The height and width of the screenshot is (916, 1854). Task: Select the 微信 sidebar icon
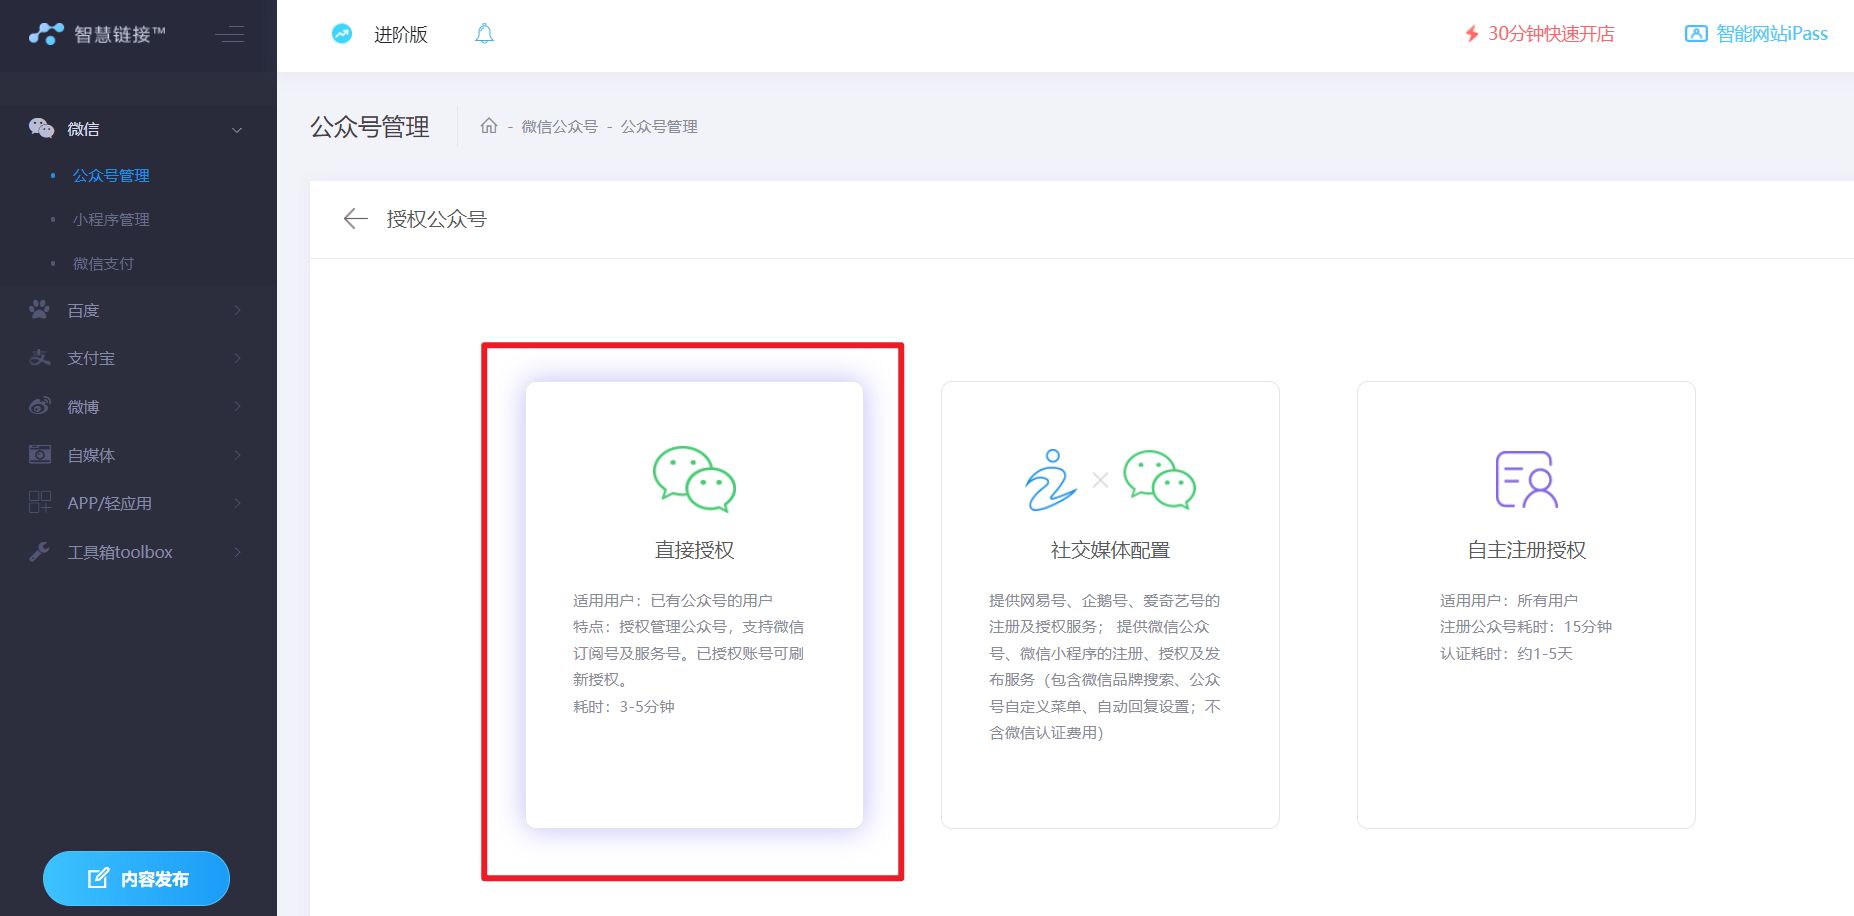click(x=40, y=128)
